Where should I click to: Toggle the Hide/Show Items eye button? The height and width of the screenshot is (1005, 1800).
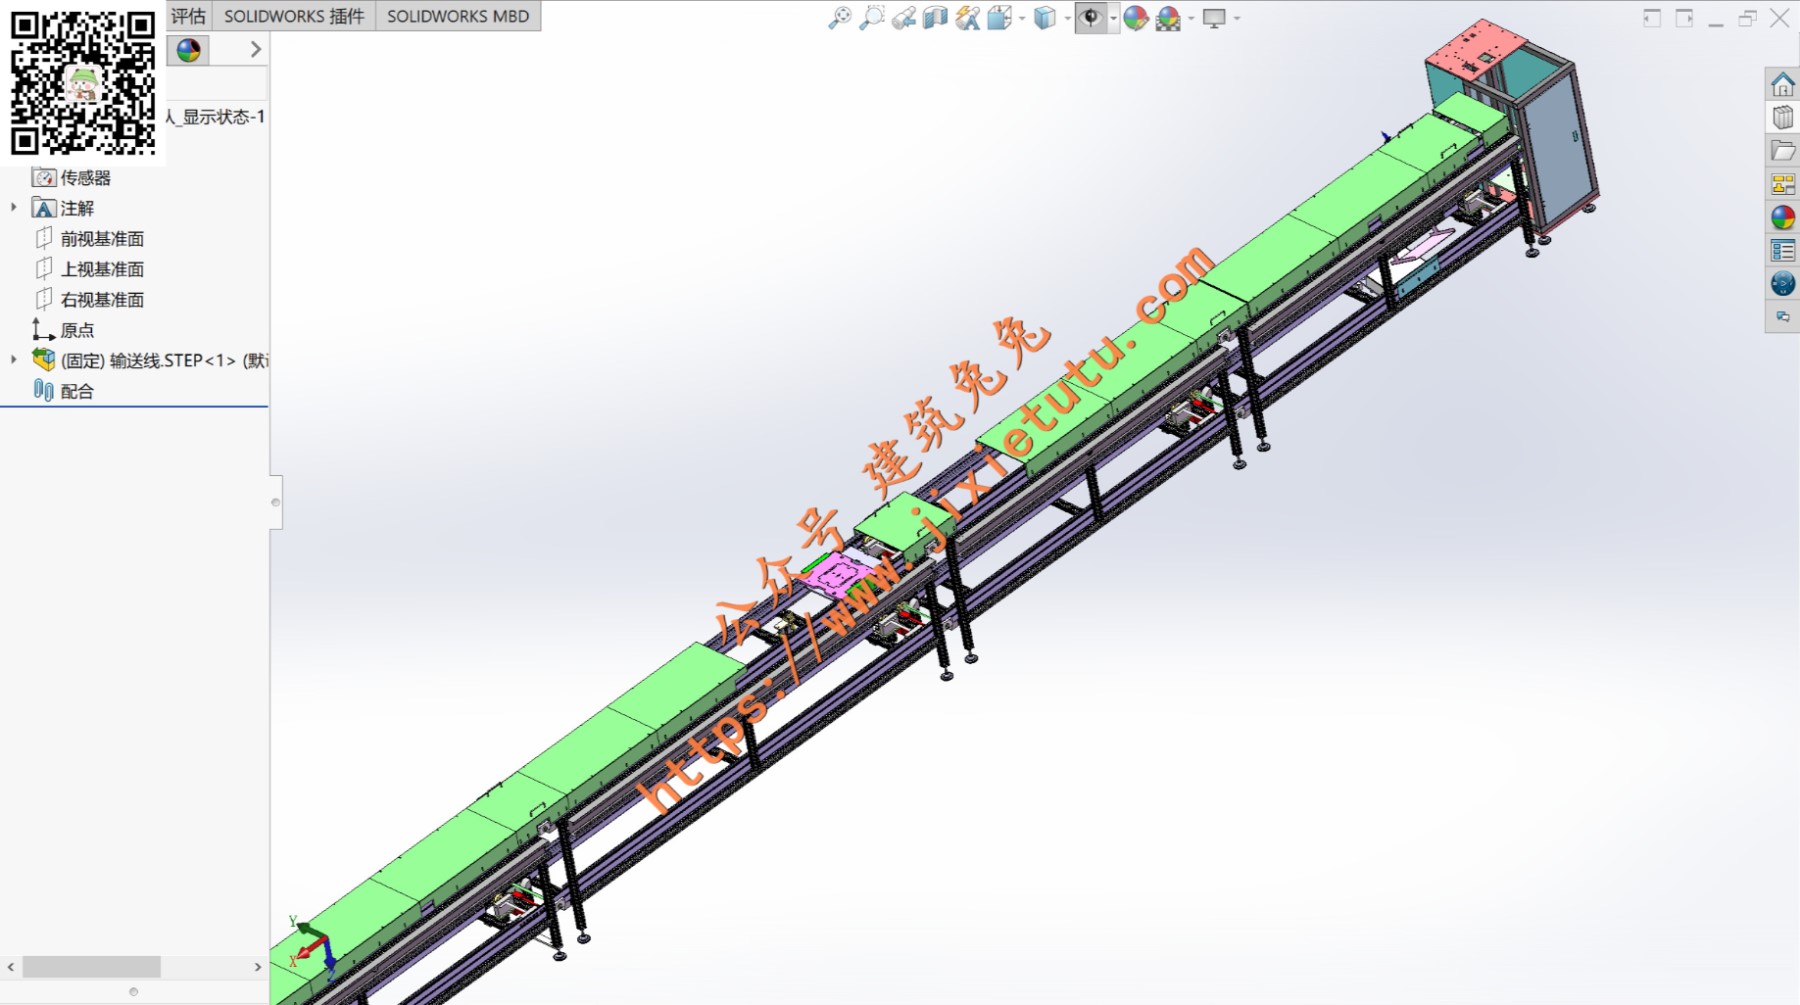click(x=1090, y=18)
